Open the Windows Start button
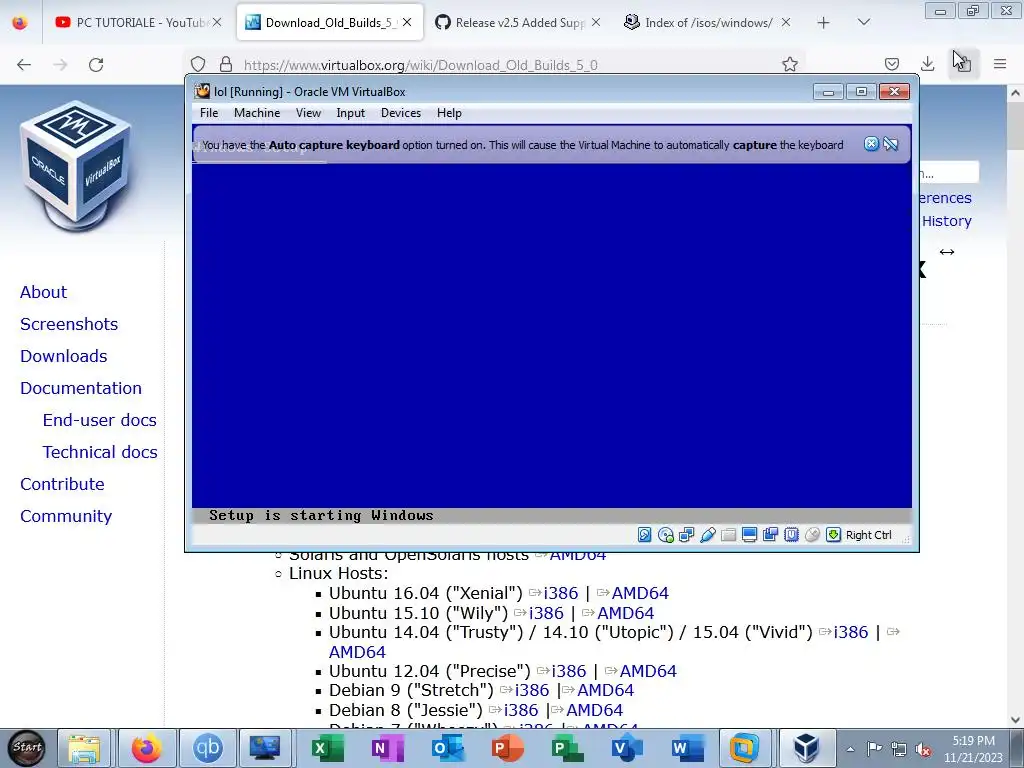 click(x=27, y=748)
